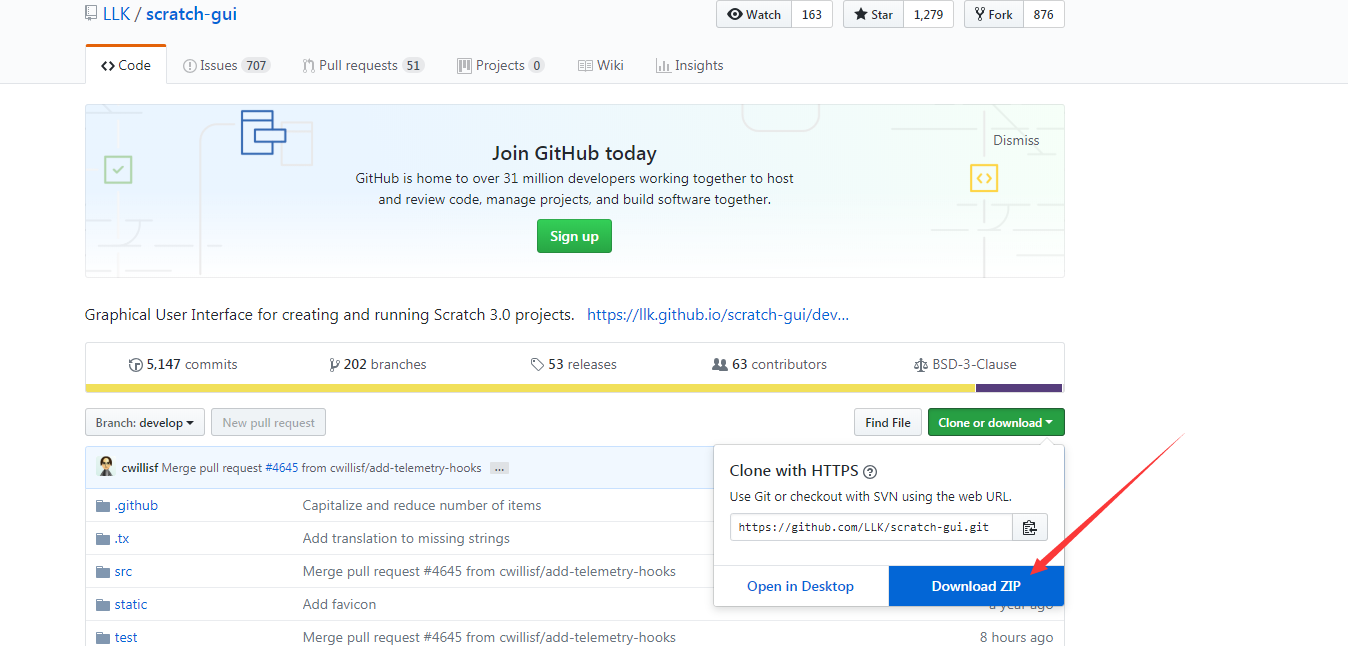Click the .tx folder icon
Screen dimensions: 1348x646
(x=102, y=538)
